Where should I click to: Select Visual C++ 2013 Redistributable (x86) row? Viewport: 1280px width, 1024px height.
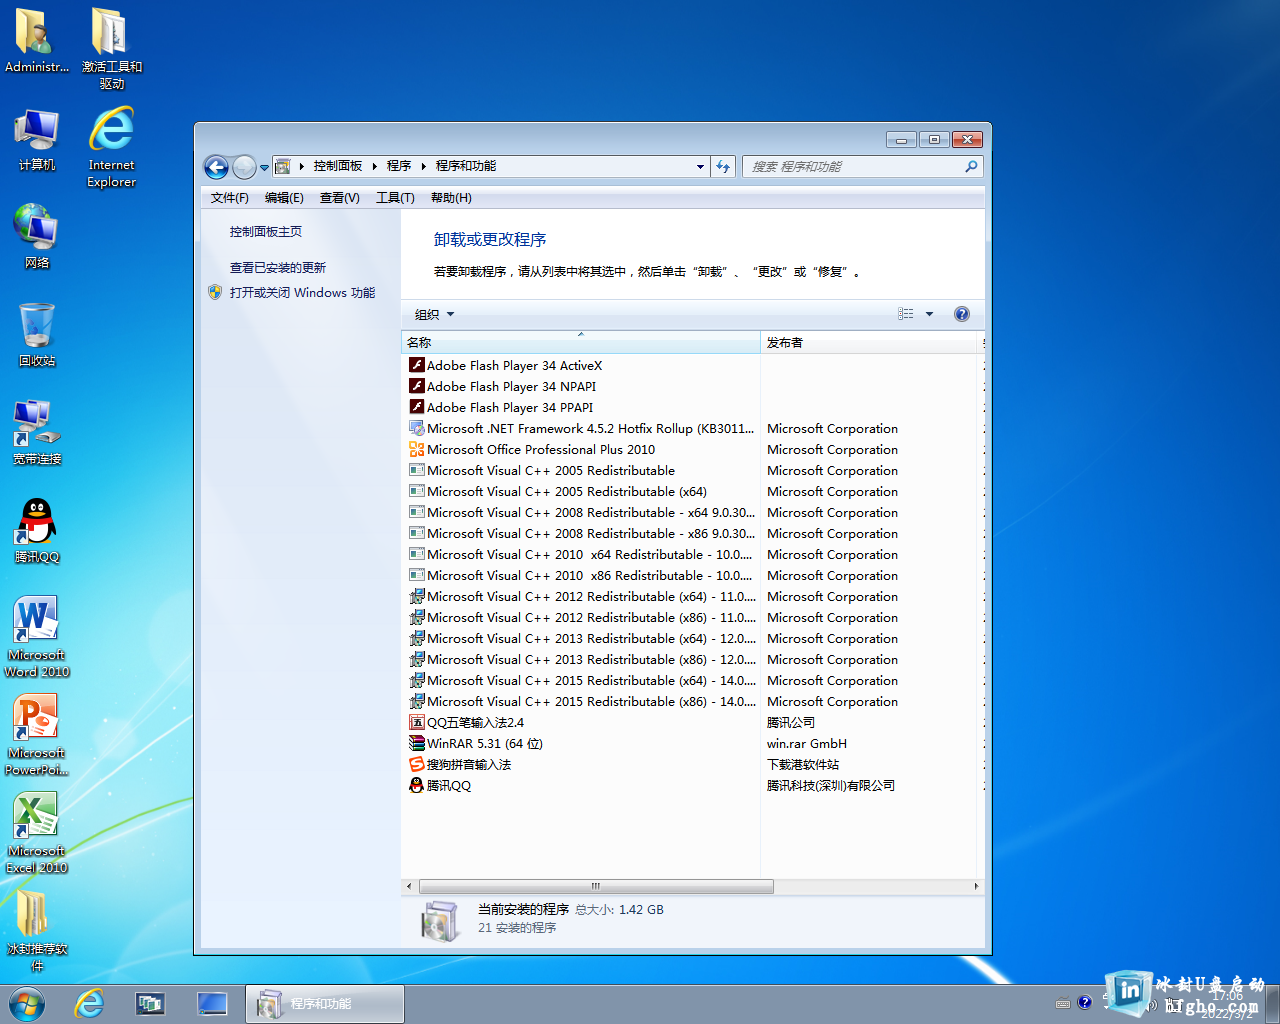click(691, 660)
